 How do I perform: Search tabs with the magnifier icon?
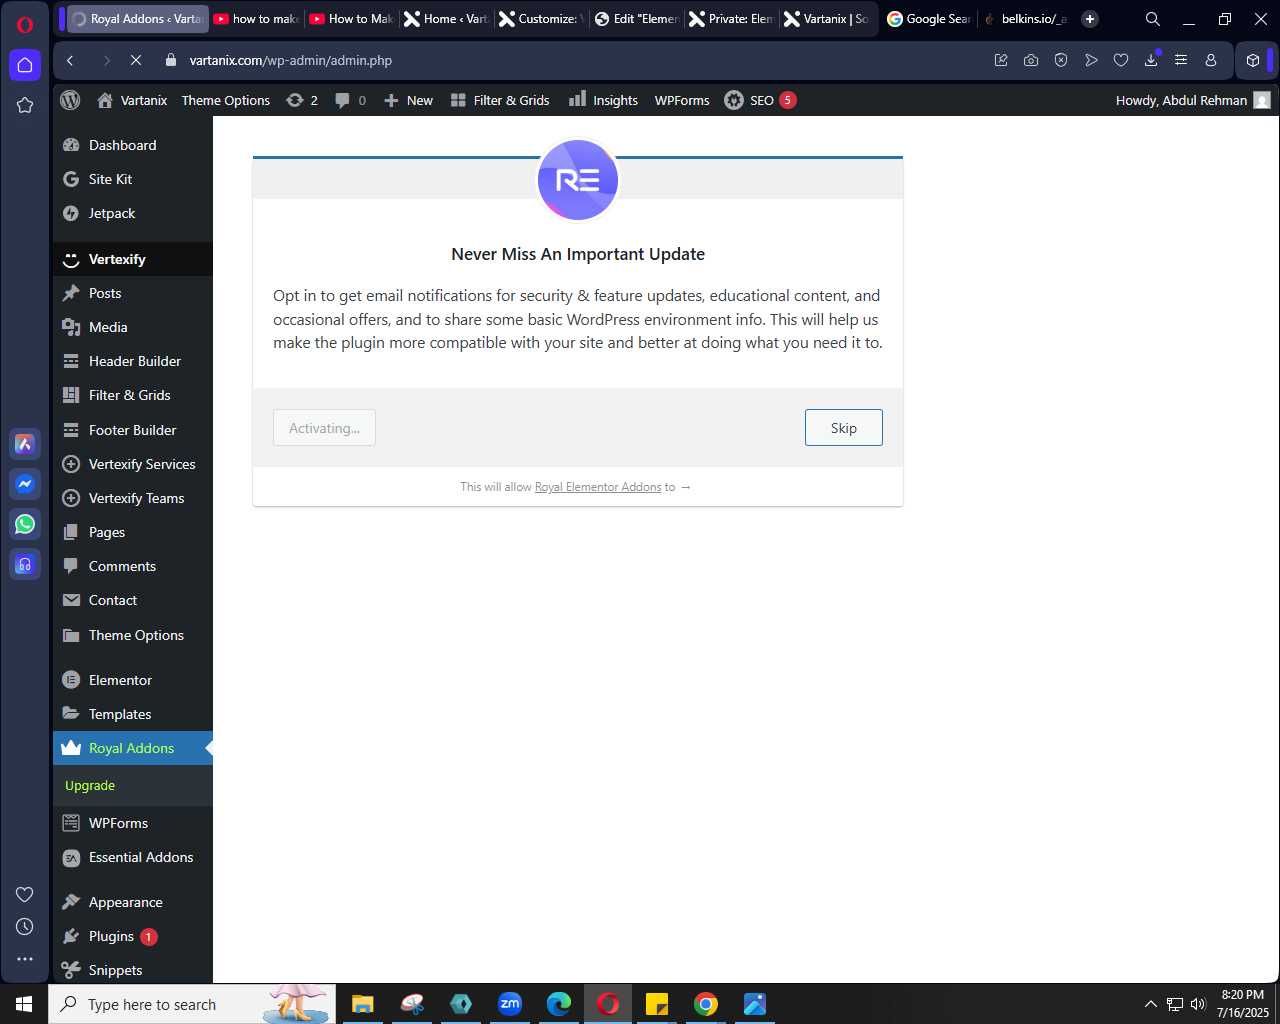pos(1153,19)
